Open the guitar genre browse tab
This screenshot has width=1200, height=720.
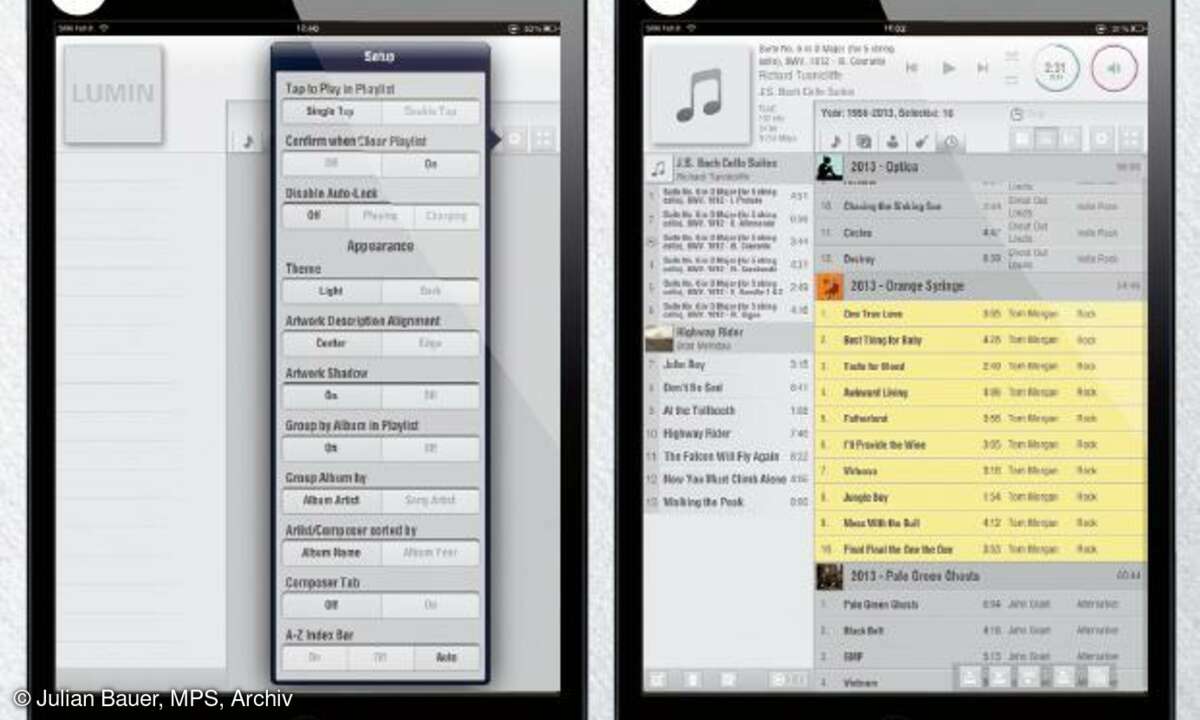[x=922, y=142]
